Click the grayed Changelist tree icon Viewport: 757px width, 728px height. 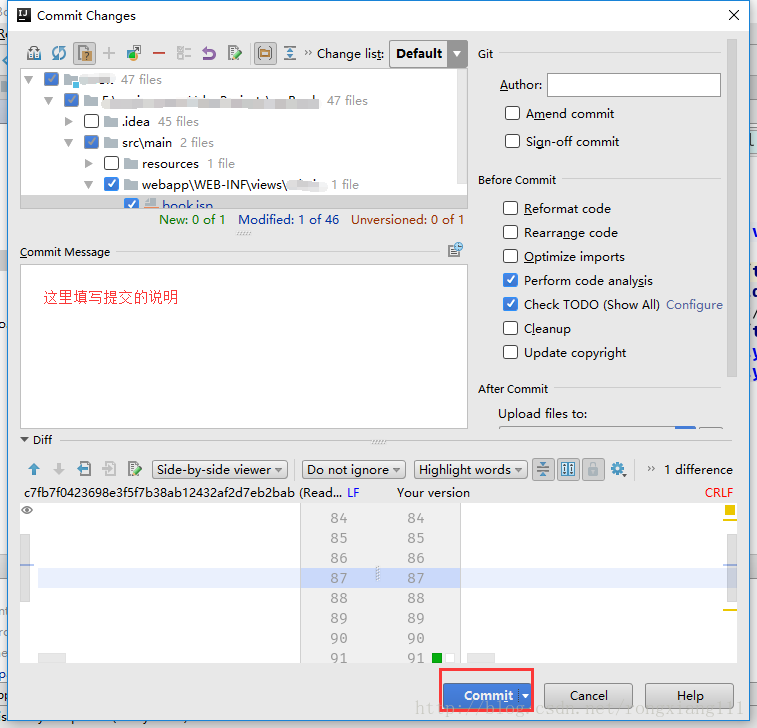(x=183, y=53)
